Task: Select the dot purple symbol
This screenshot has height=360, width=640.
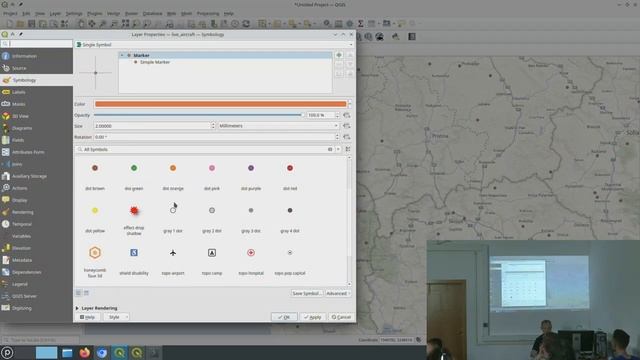Action: (251, 168)
